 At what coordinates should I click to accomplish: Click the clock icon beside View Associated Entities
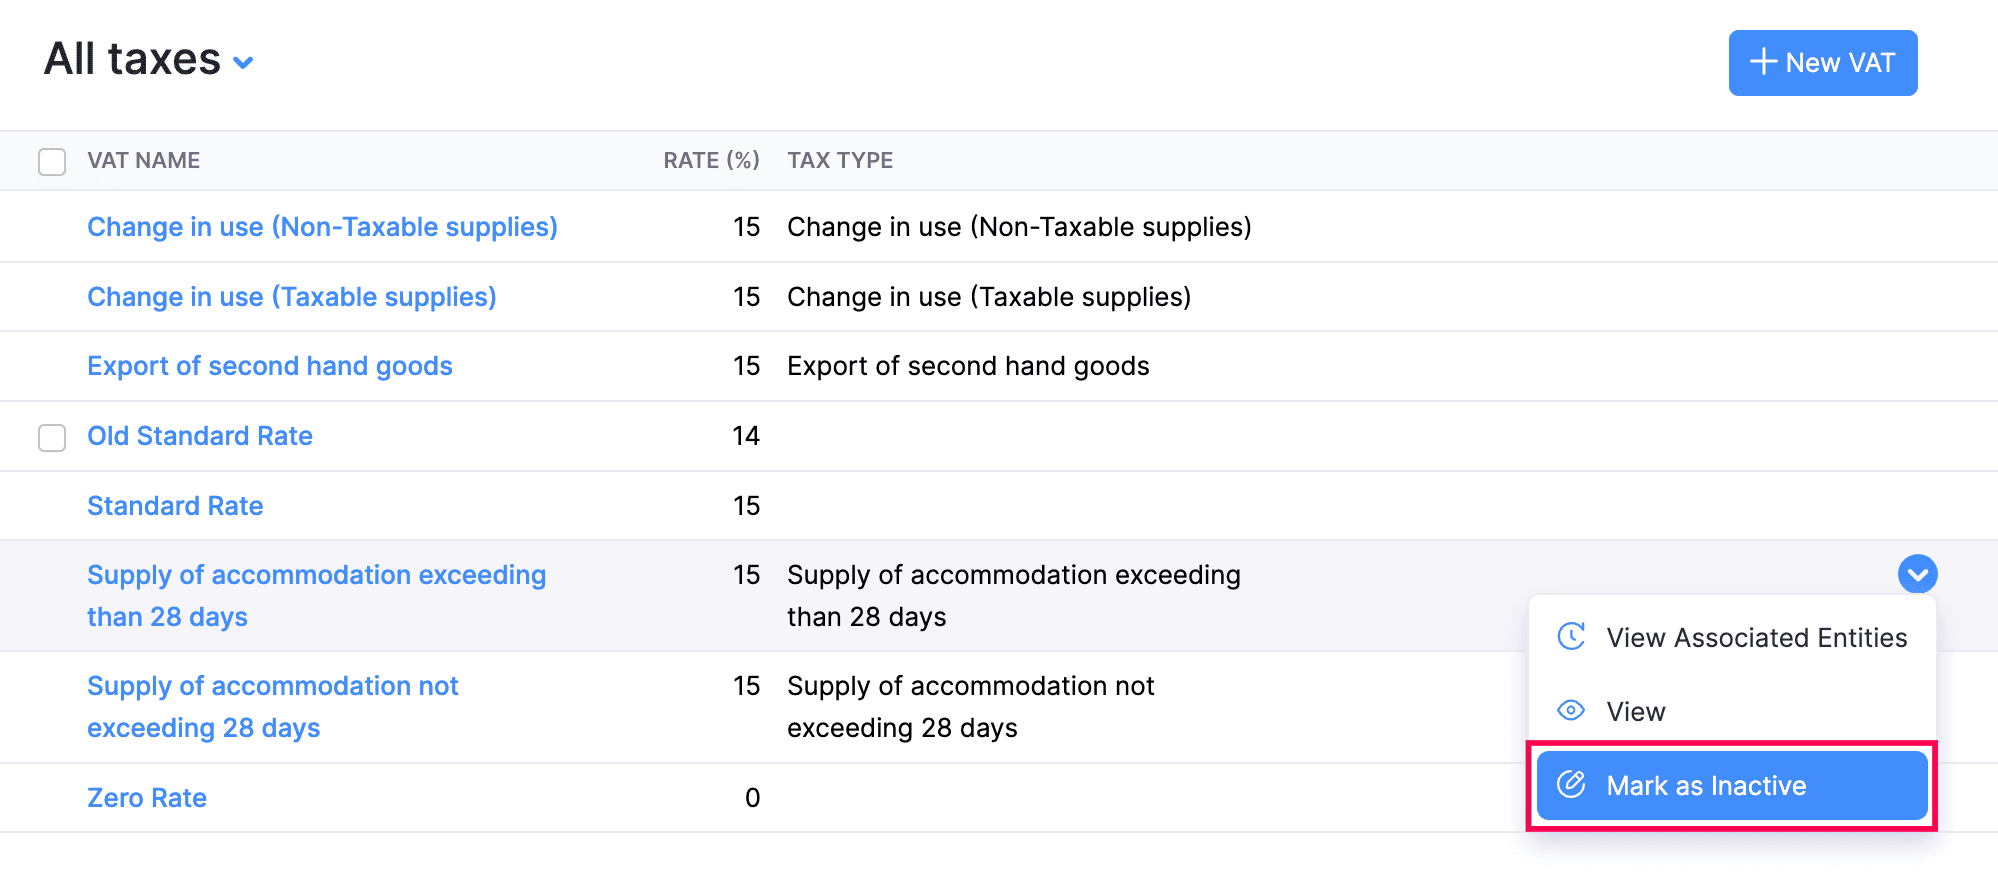coord(1571,636)
